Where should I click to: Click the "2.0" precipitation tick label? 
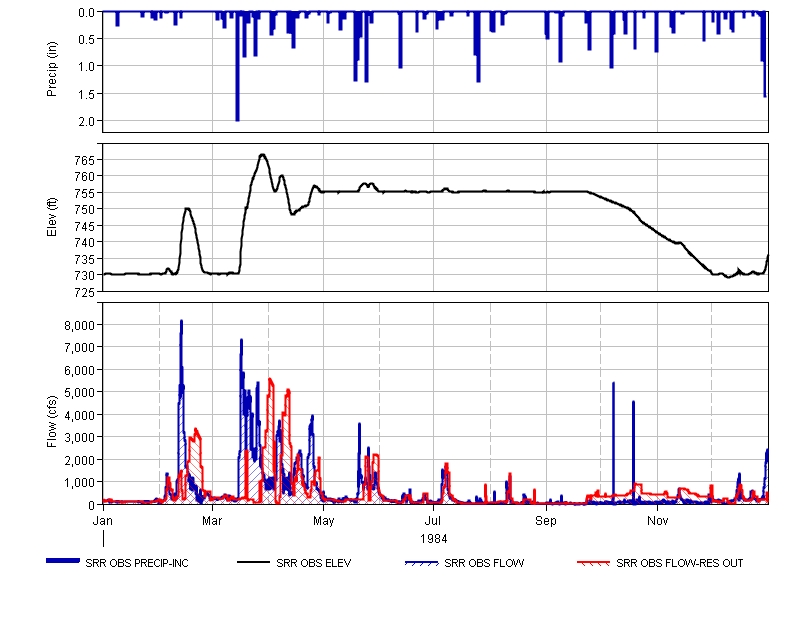point(87,121)
